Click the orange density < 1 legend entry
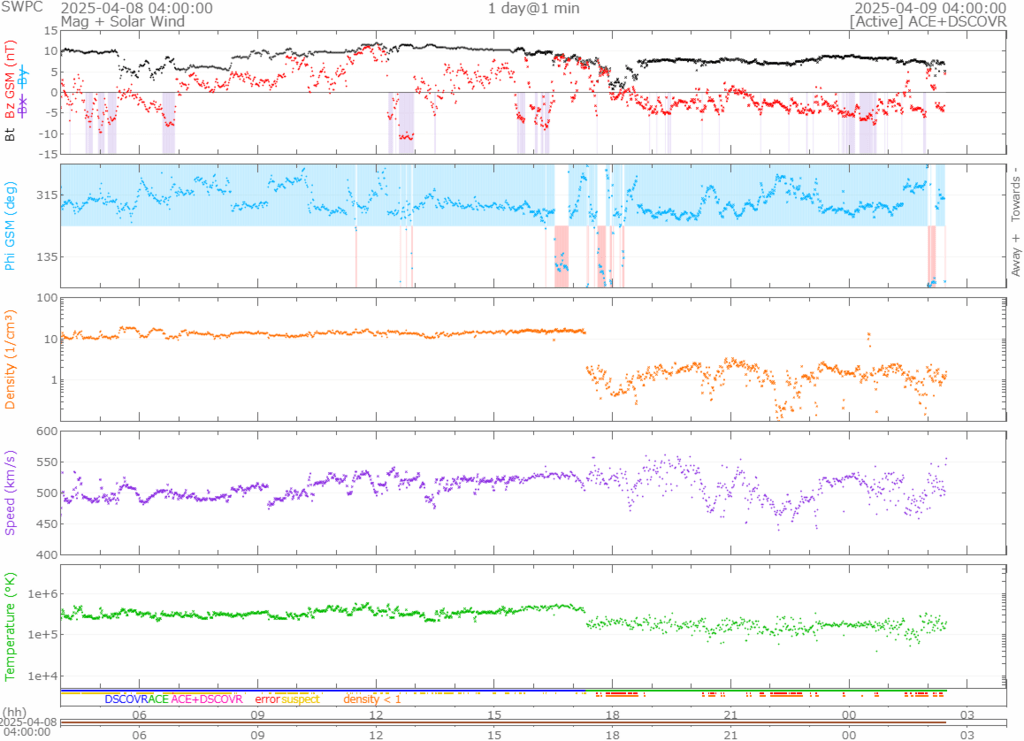This screenshot has width=1024, height=741. (x=372, y=699)
